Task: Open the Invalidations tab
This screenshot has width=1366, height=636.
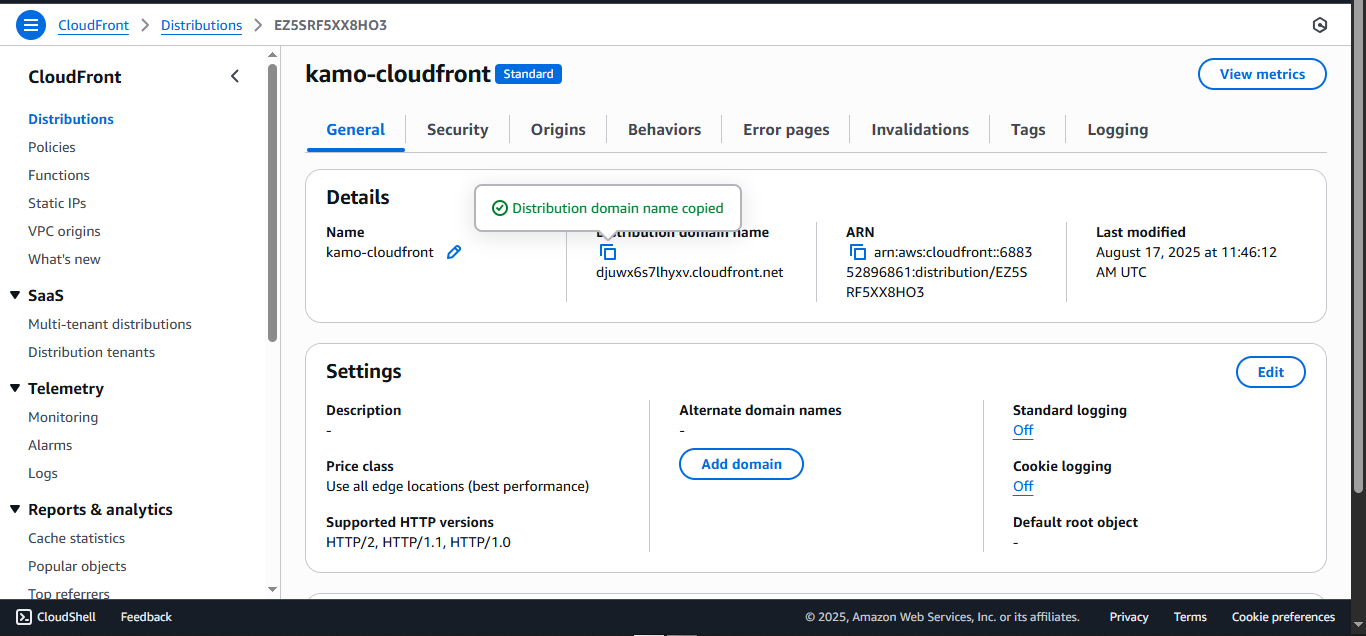Action: coord(919,129)
